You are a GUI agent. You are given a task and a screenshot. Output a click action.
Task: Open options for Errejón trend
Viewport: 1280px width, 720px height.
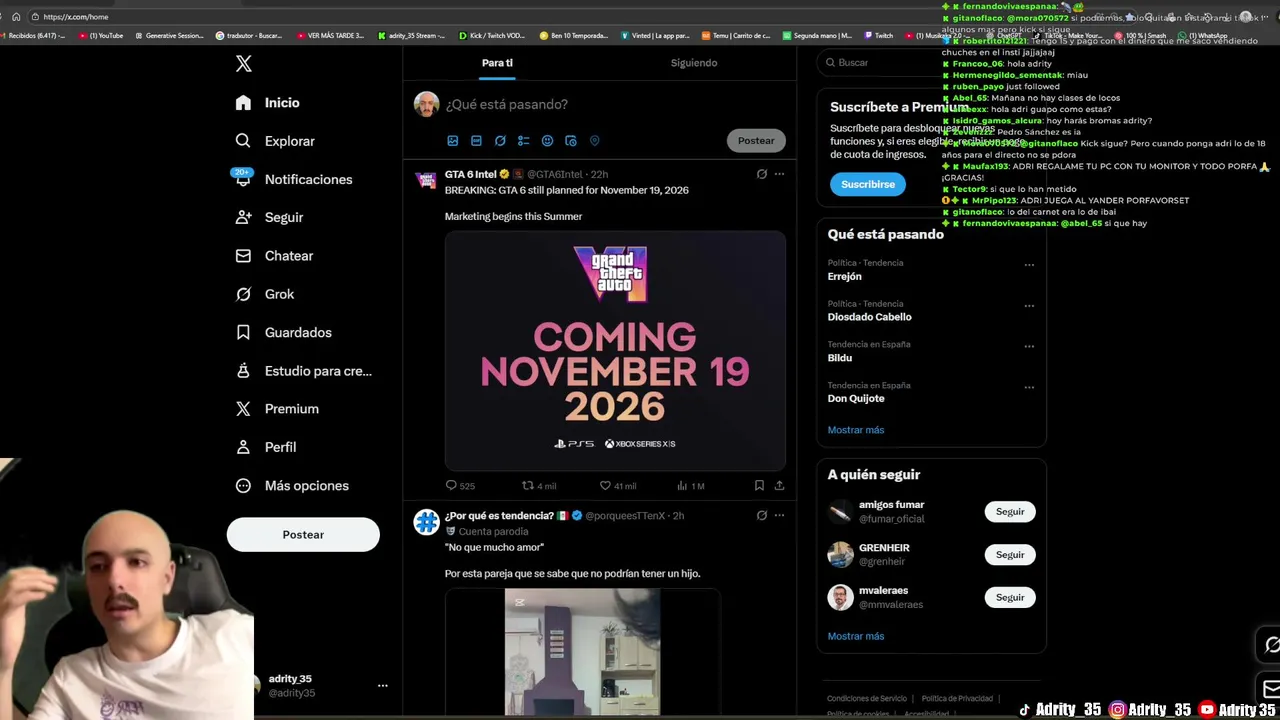[x=1029, y=265]
